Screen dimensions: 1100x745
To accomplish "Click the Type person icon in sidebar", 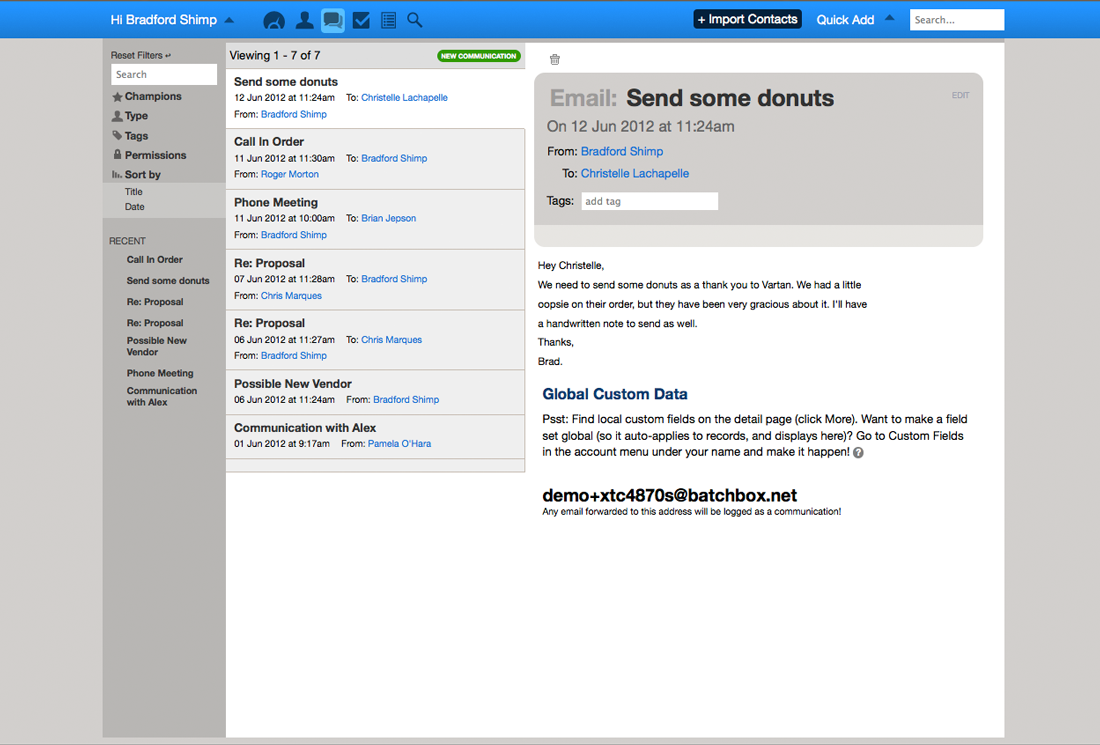I will 117,116.
